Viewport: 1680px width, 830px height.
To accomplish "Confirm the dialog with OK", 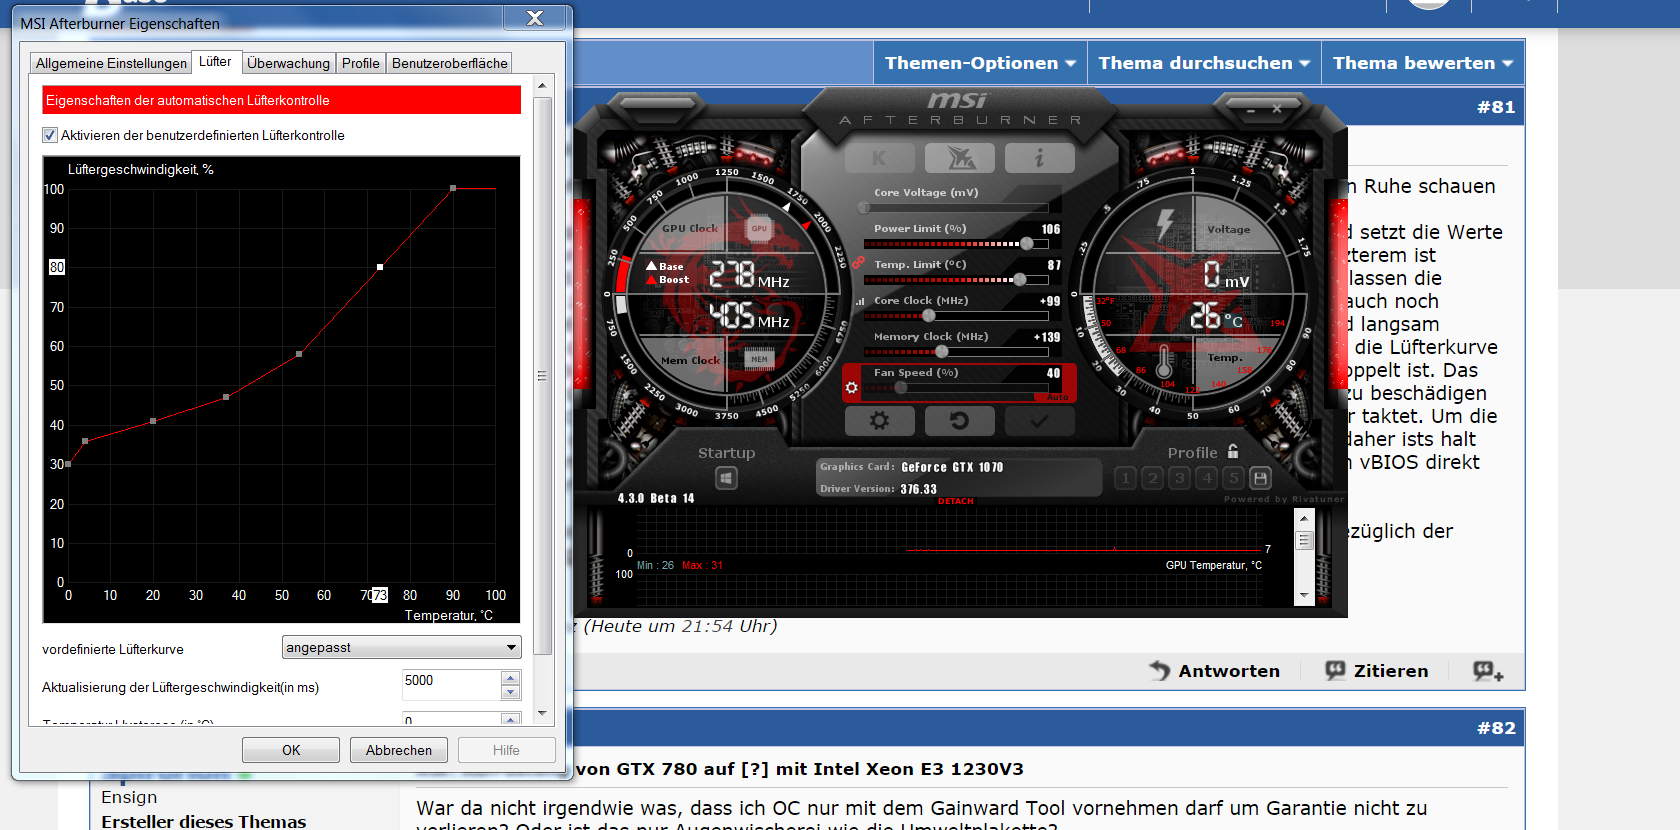I will pyautogui.click(x=291, y=750).
